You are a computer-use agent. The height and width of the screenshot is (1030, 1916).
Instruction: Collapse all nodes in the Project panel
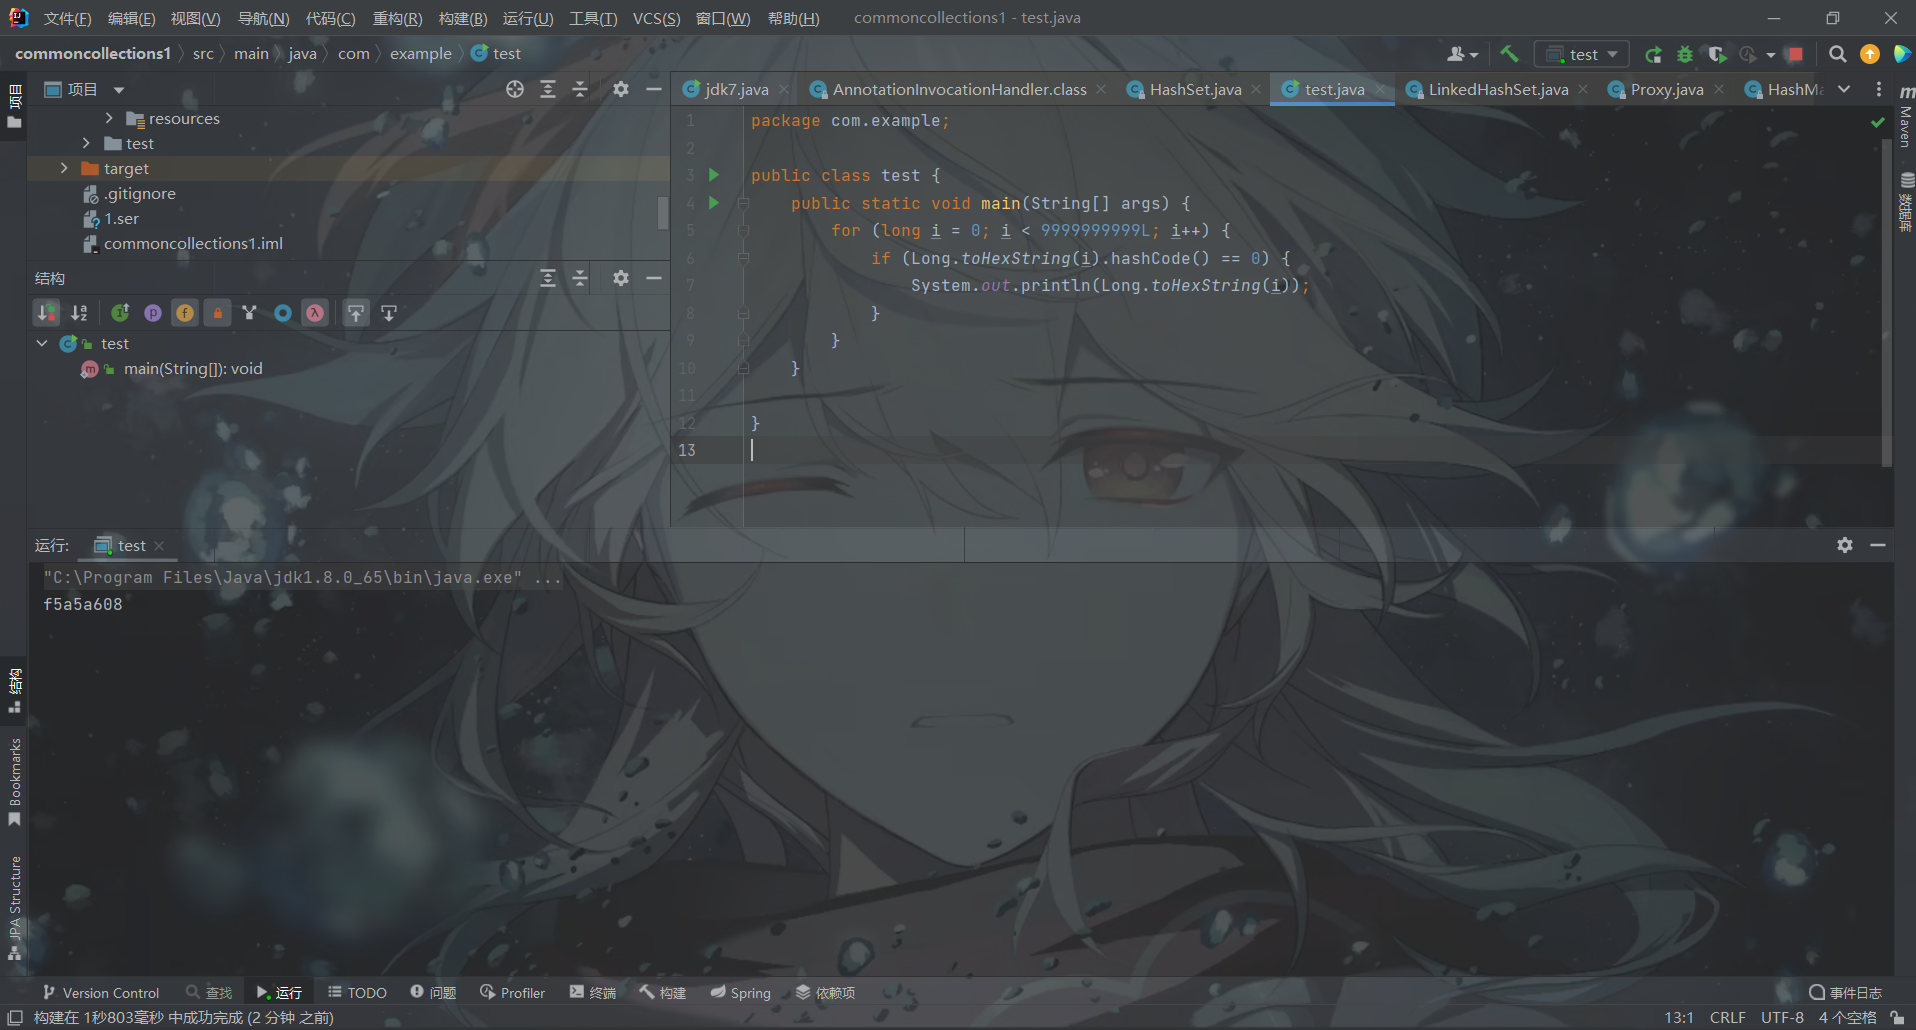(x=580, y=89)
